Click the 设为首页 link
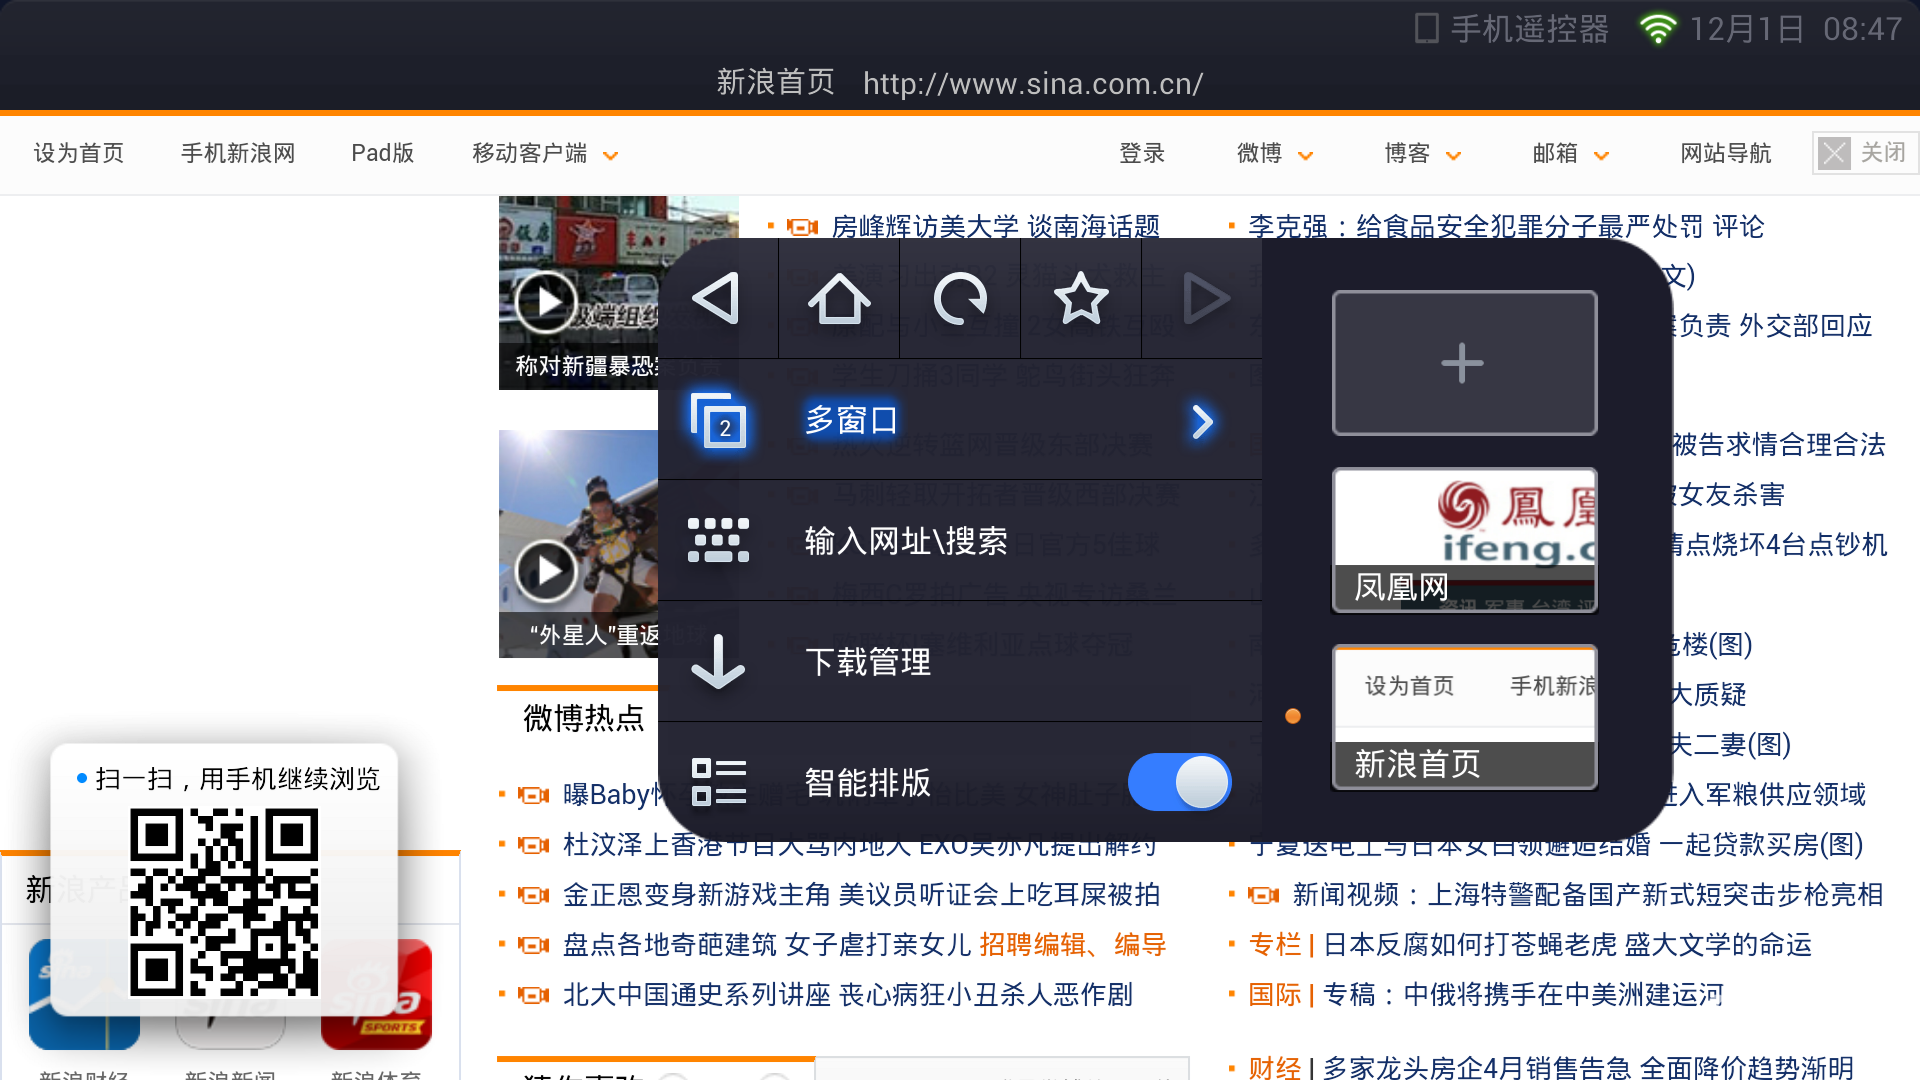 pos(79,153)
